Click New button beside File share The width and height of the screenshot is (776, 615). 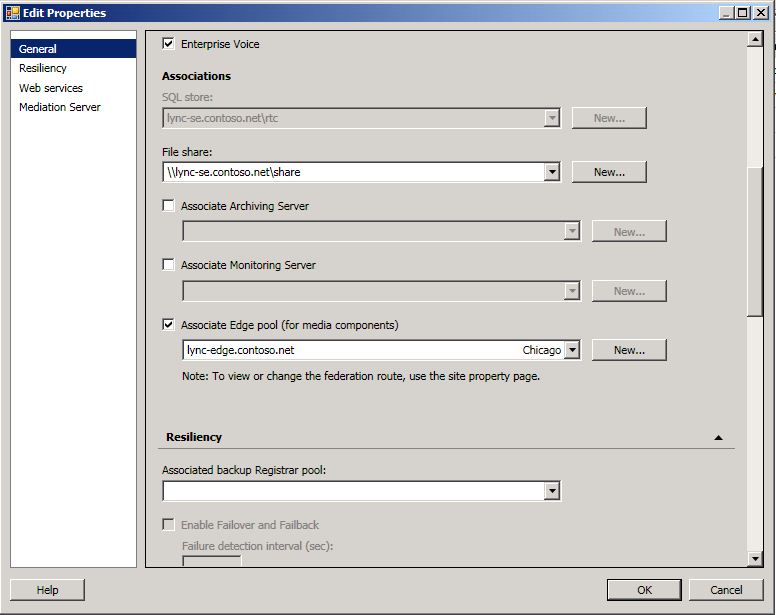click(609, 172)
